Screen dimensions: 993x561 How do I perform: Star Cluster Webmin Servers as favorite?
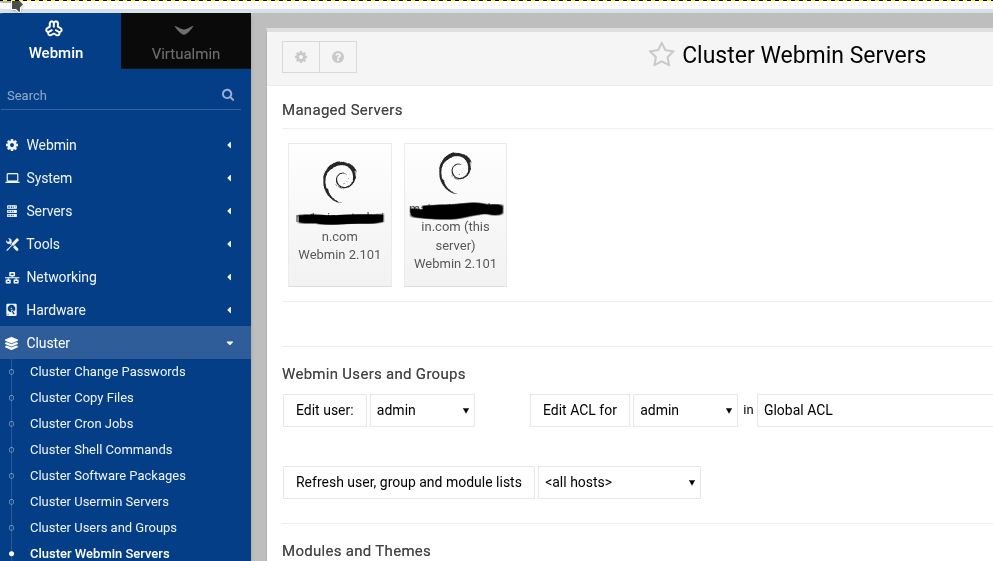(x=661, y=54)
